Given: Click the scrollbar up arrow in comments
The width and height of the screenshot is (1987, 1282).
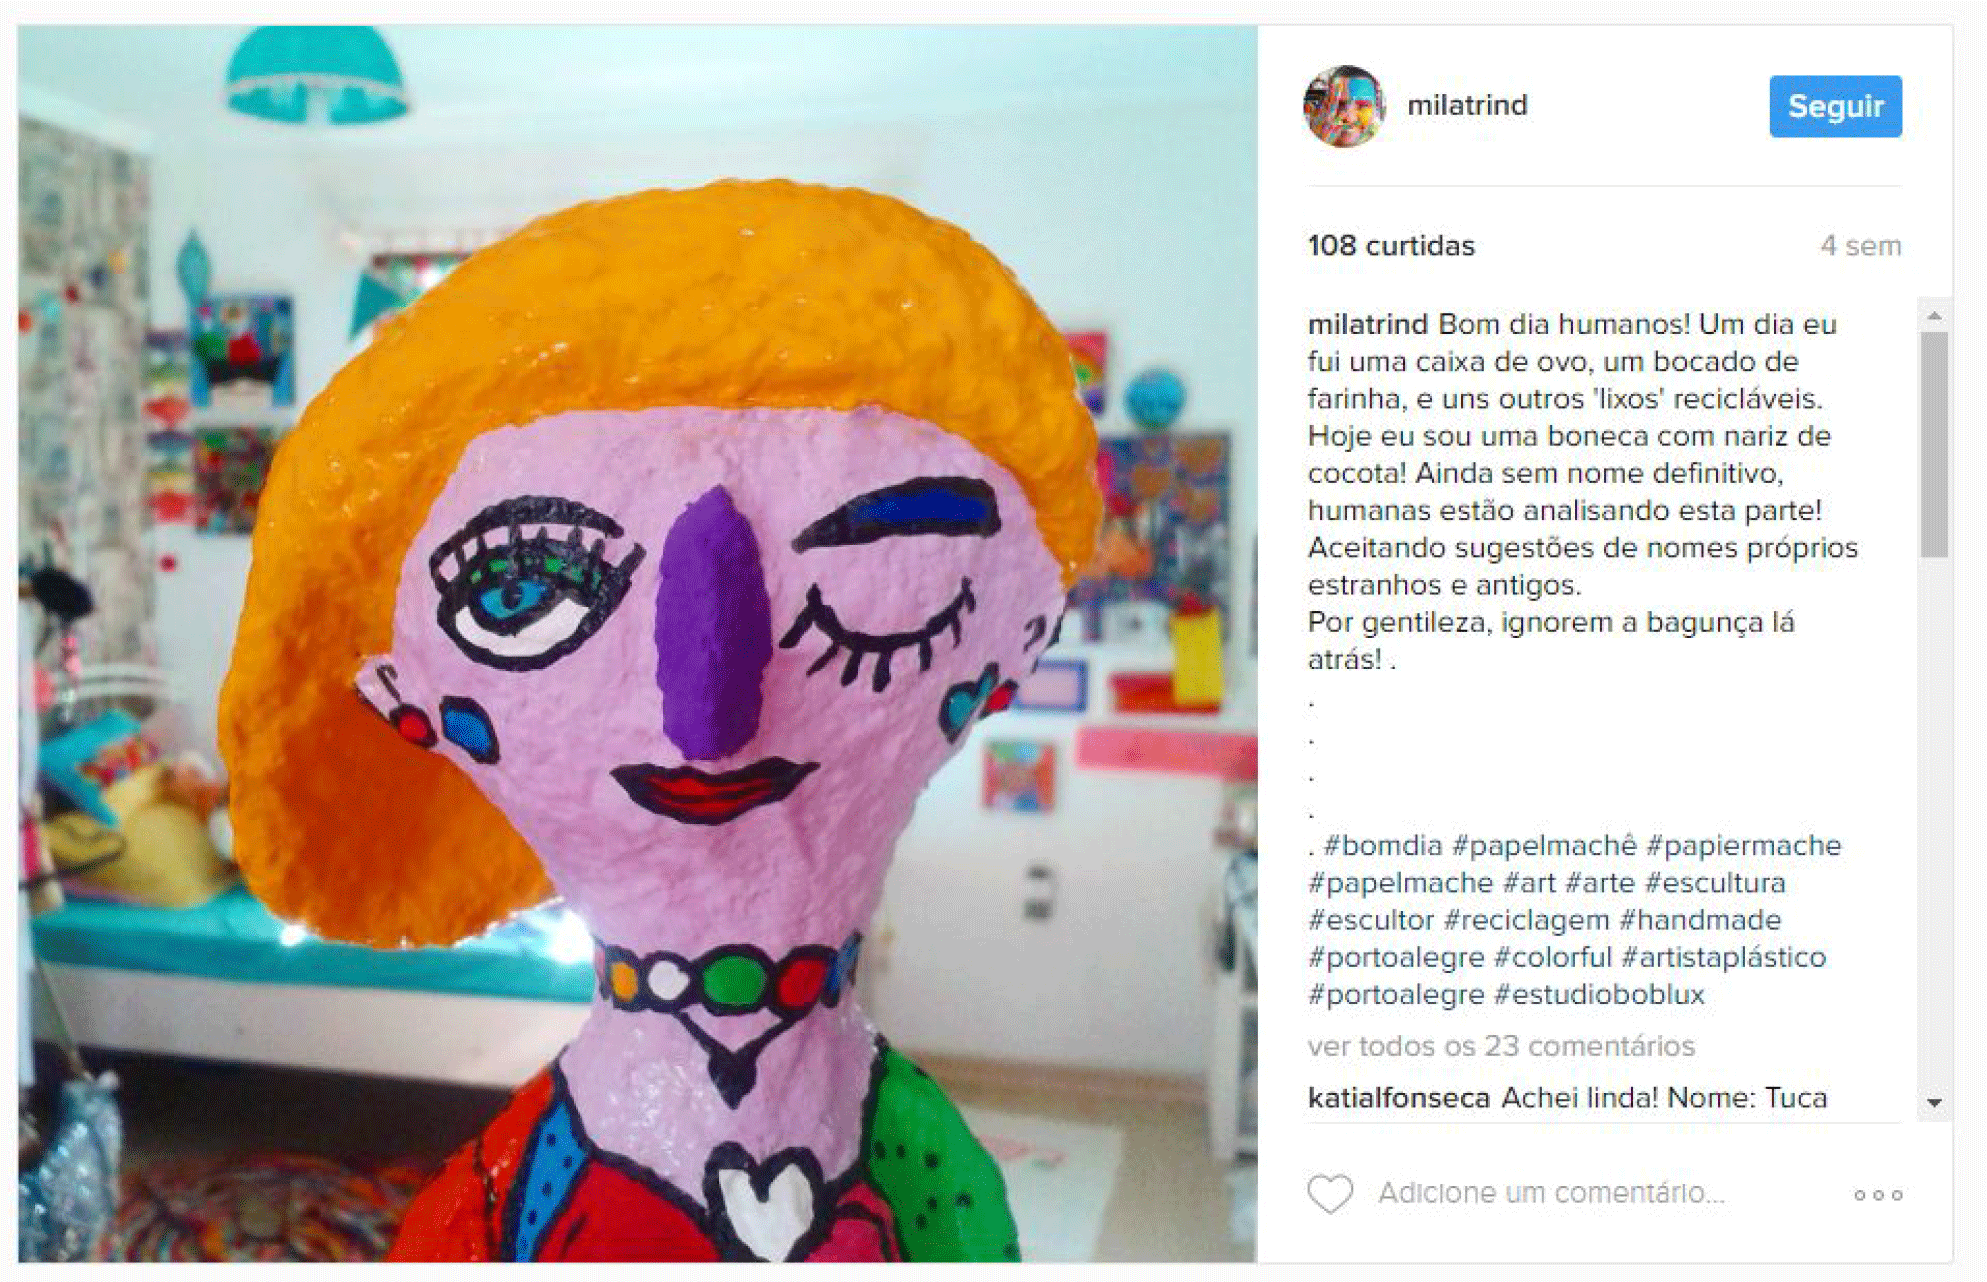Looking at the screenshot, I should [1934, 316].
